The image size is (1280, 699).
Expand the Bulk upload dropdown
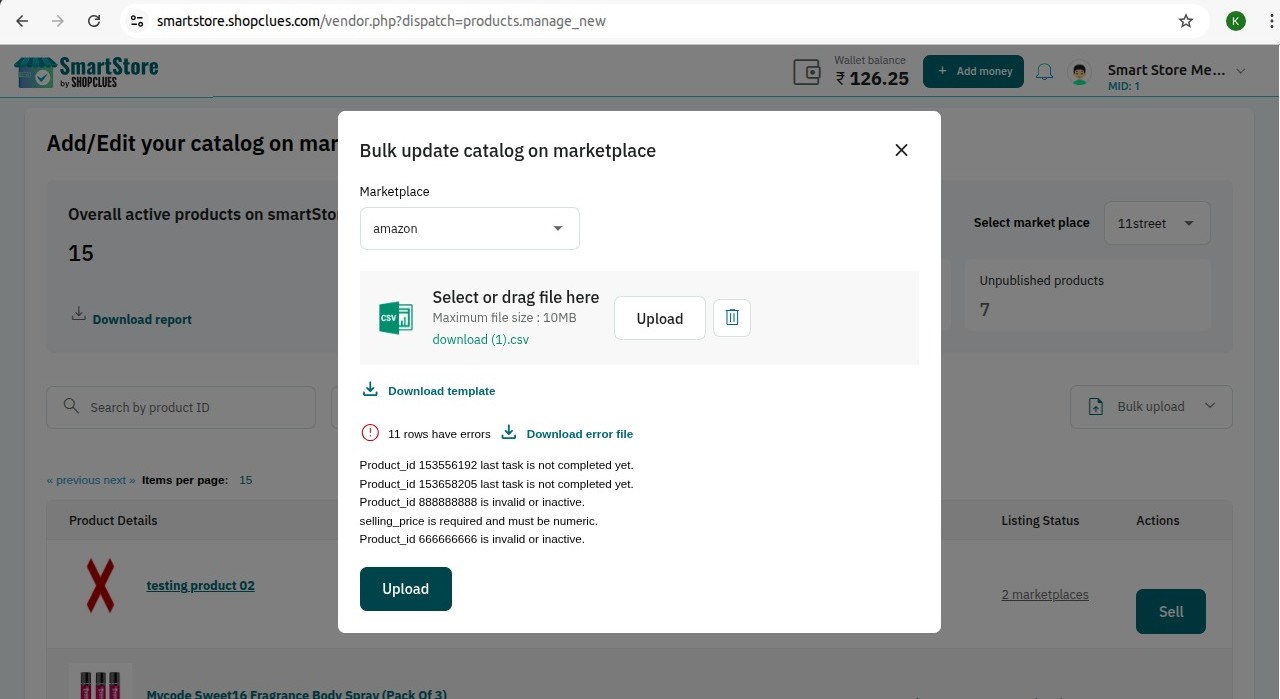[x=1151, y=407]
